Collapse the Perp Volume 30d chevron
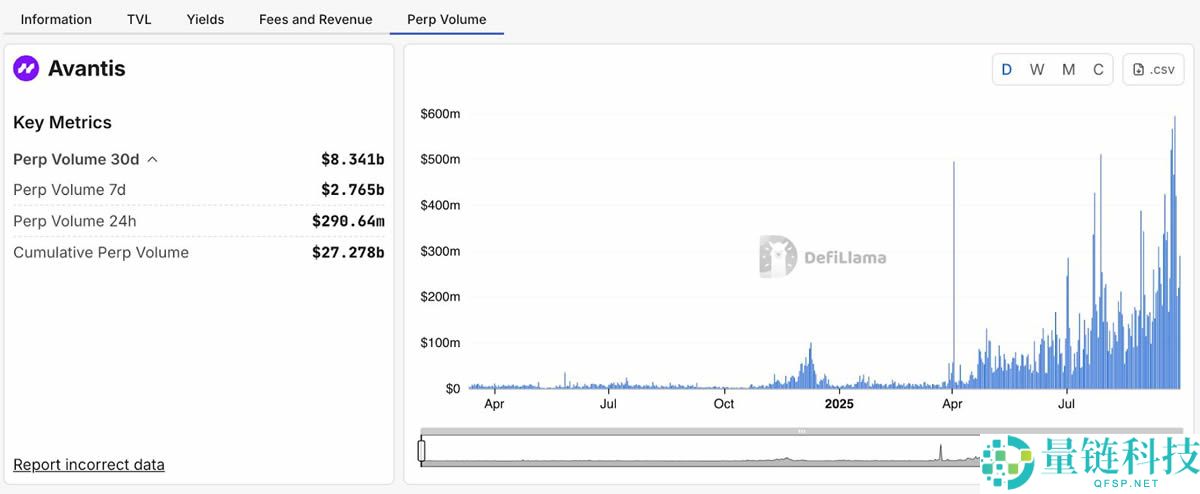The width and height of the screenshot is (1200, 494). tap(153, 159)
